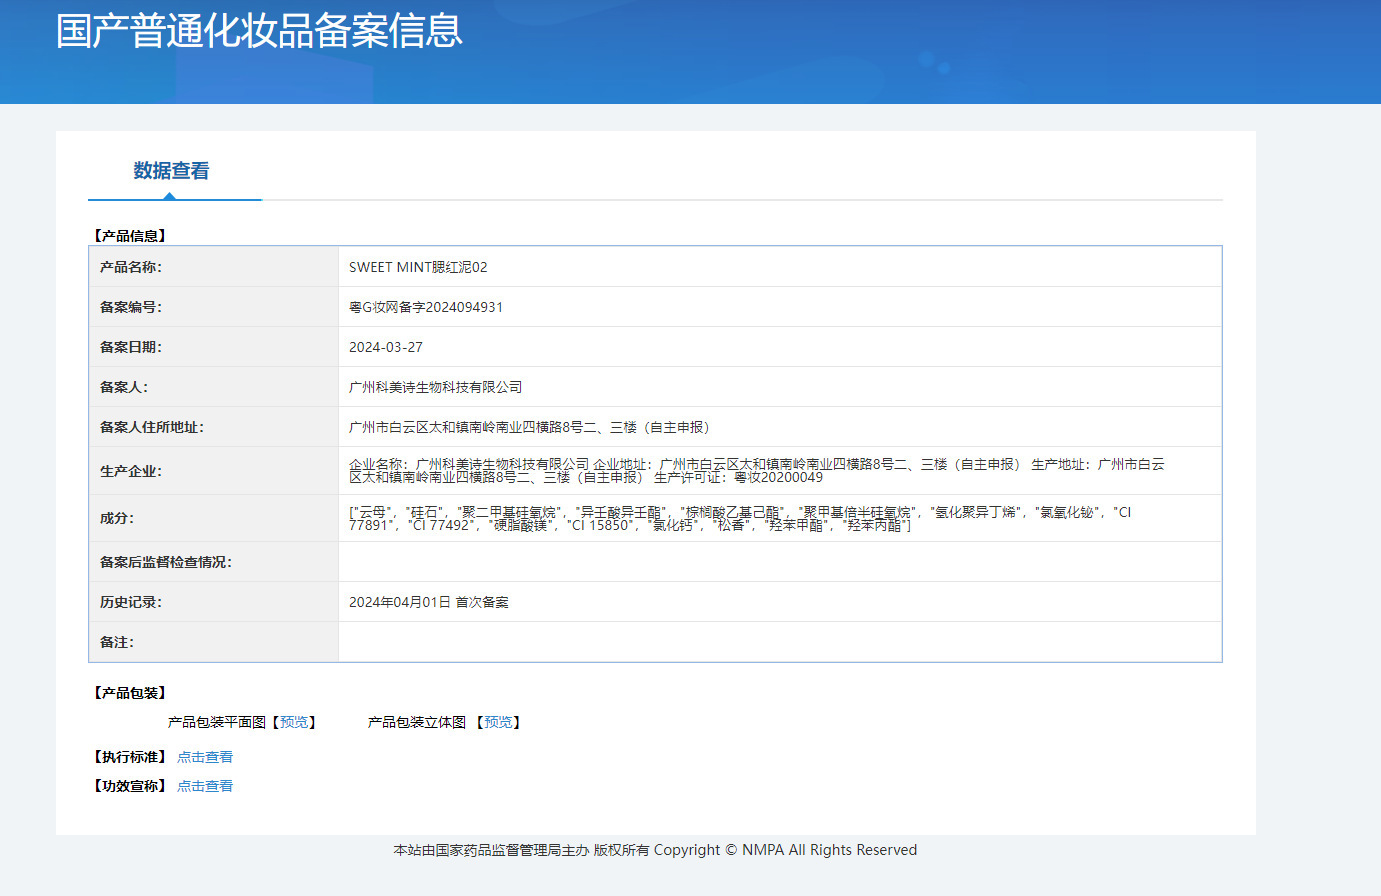Click the 【执行标准】 label
Image resolution: width=1381 pixels, height=896 pixels.
point(130,757)
